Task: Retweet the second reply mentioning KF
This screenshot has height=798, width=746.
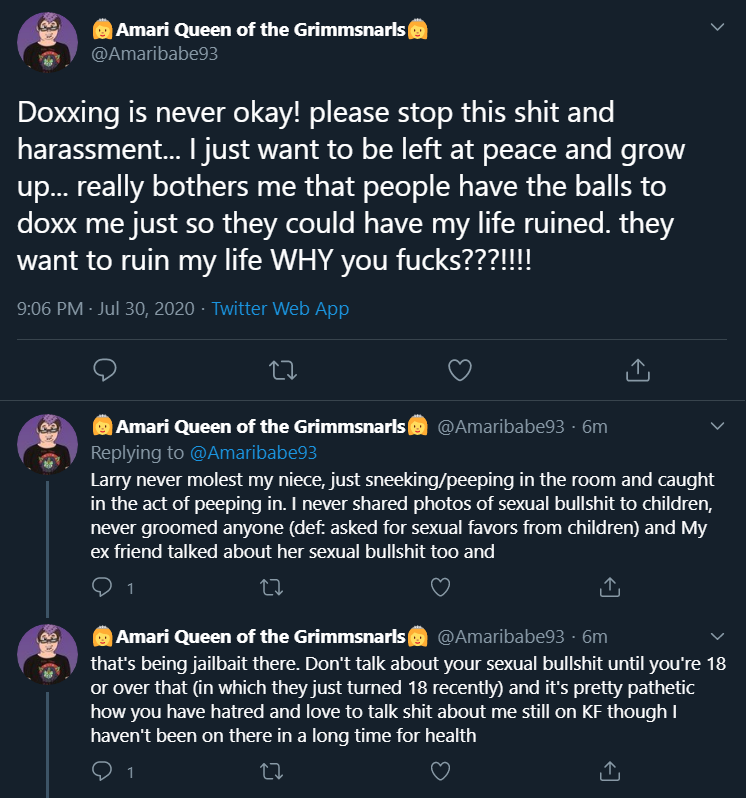Action: click(271, 772)
